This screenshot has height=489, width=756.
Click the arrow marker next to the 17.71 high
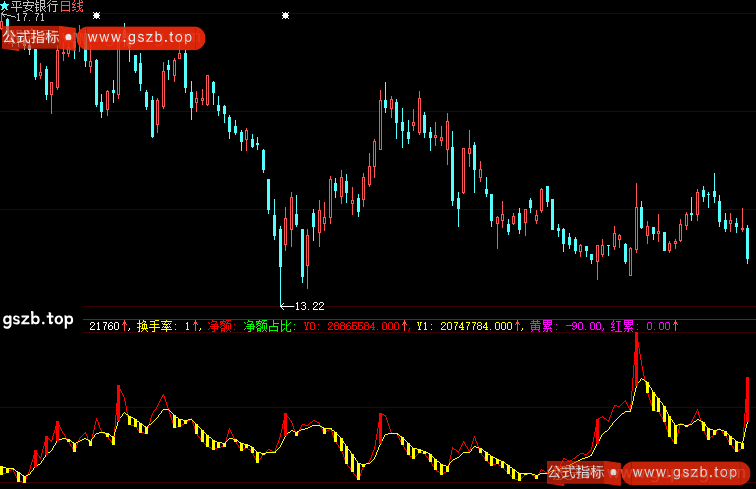(7, 17)
